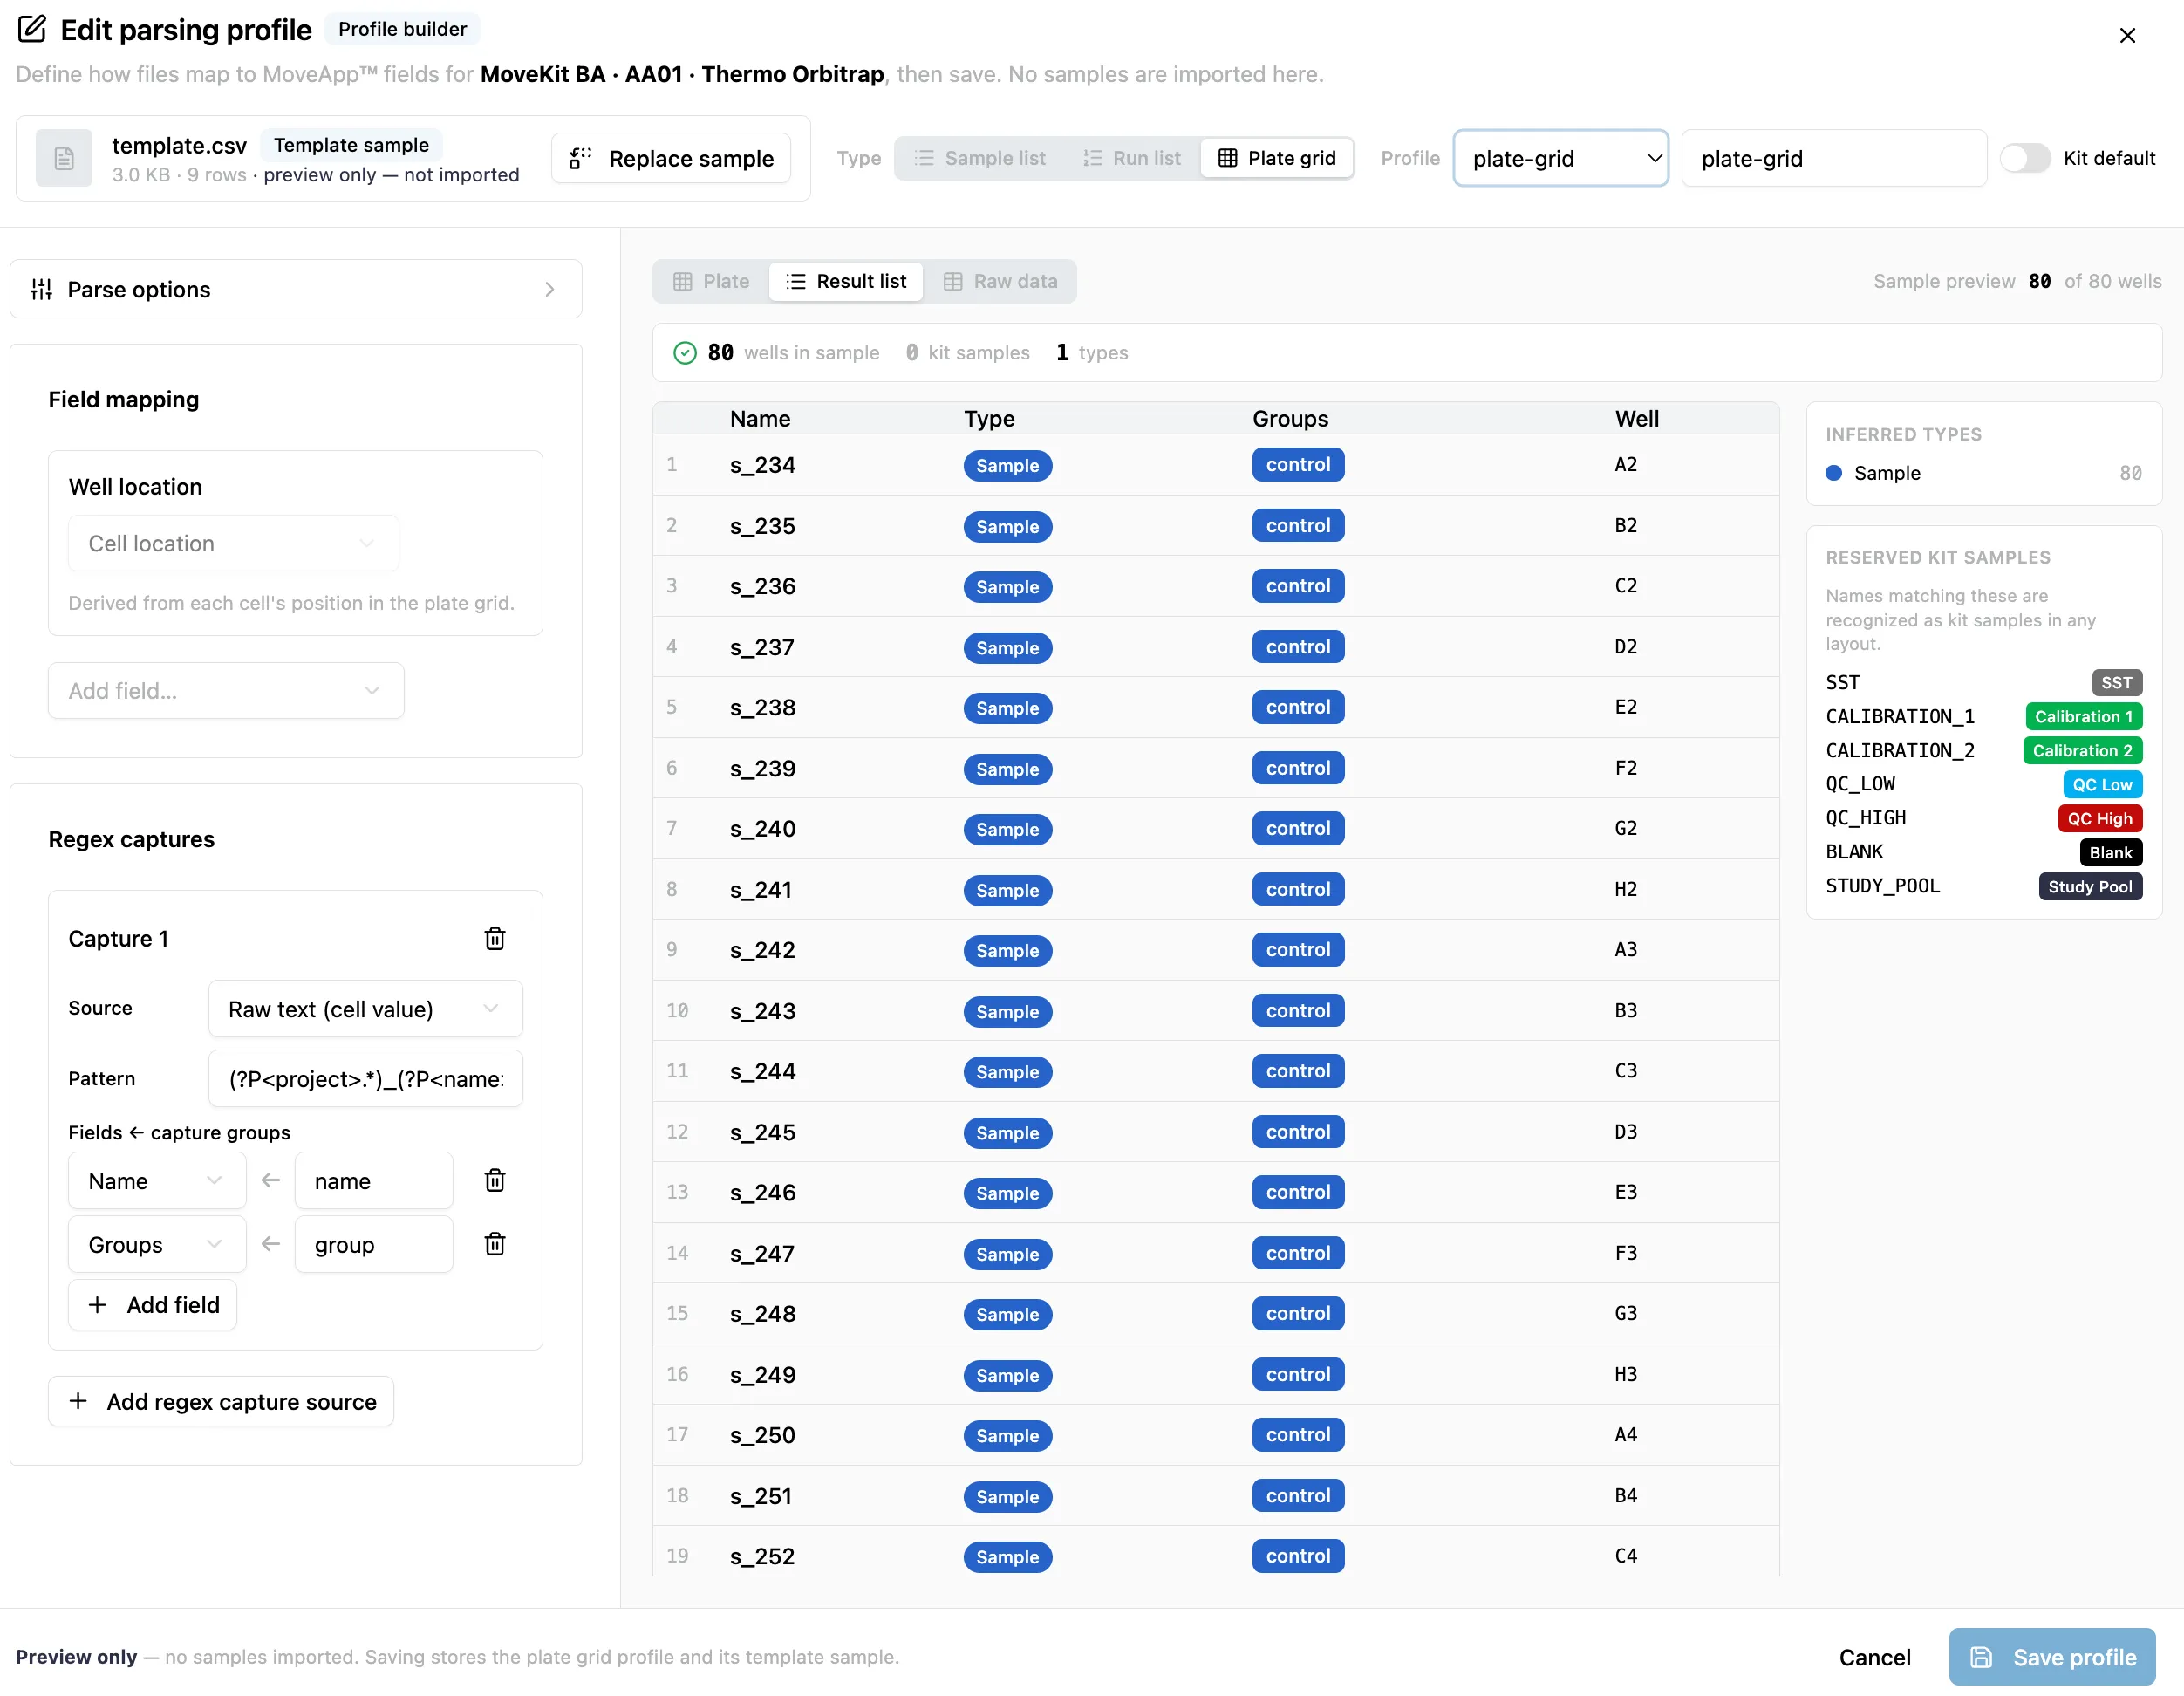Click the edit pencil icon beside title
The height and width of the screenshot is (1696, 2184).
(x=32, y=29)
